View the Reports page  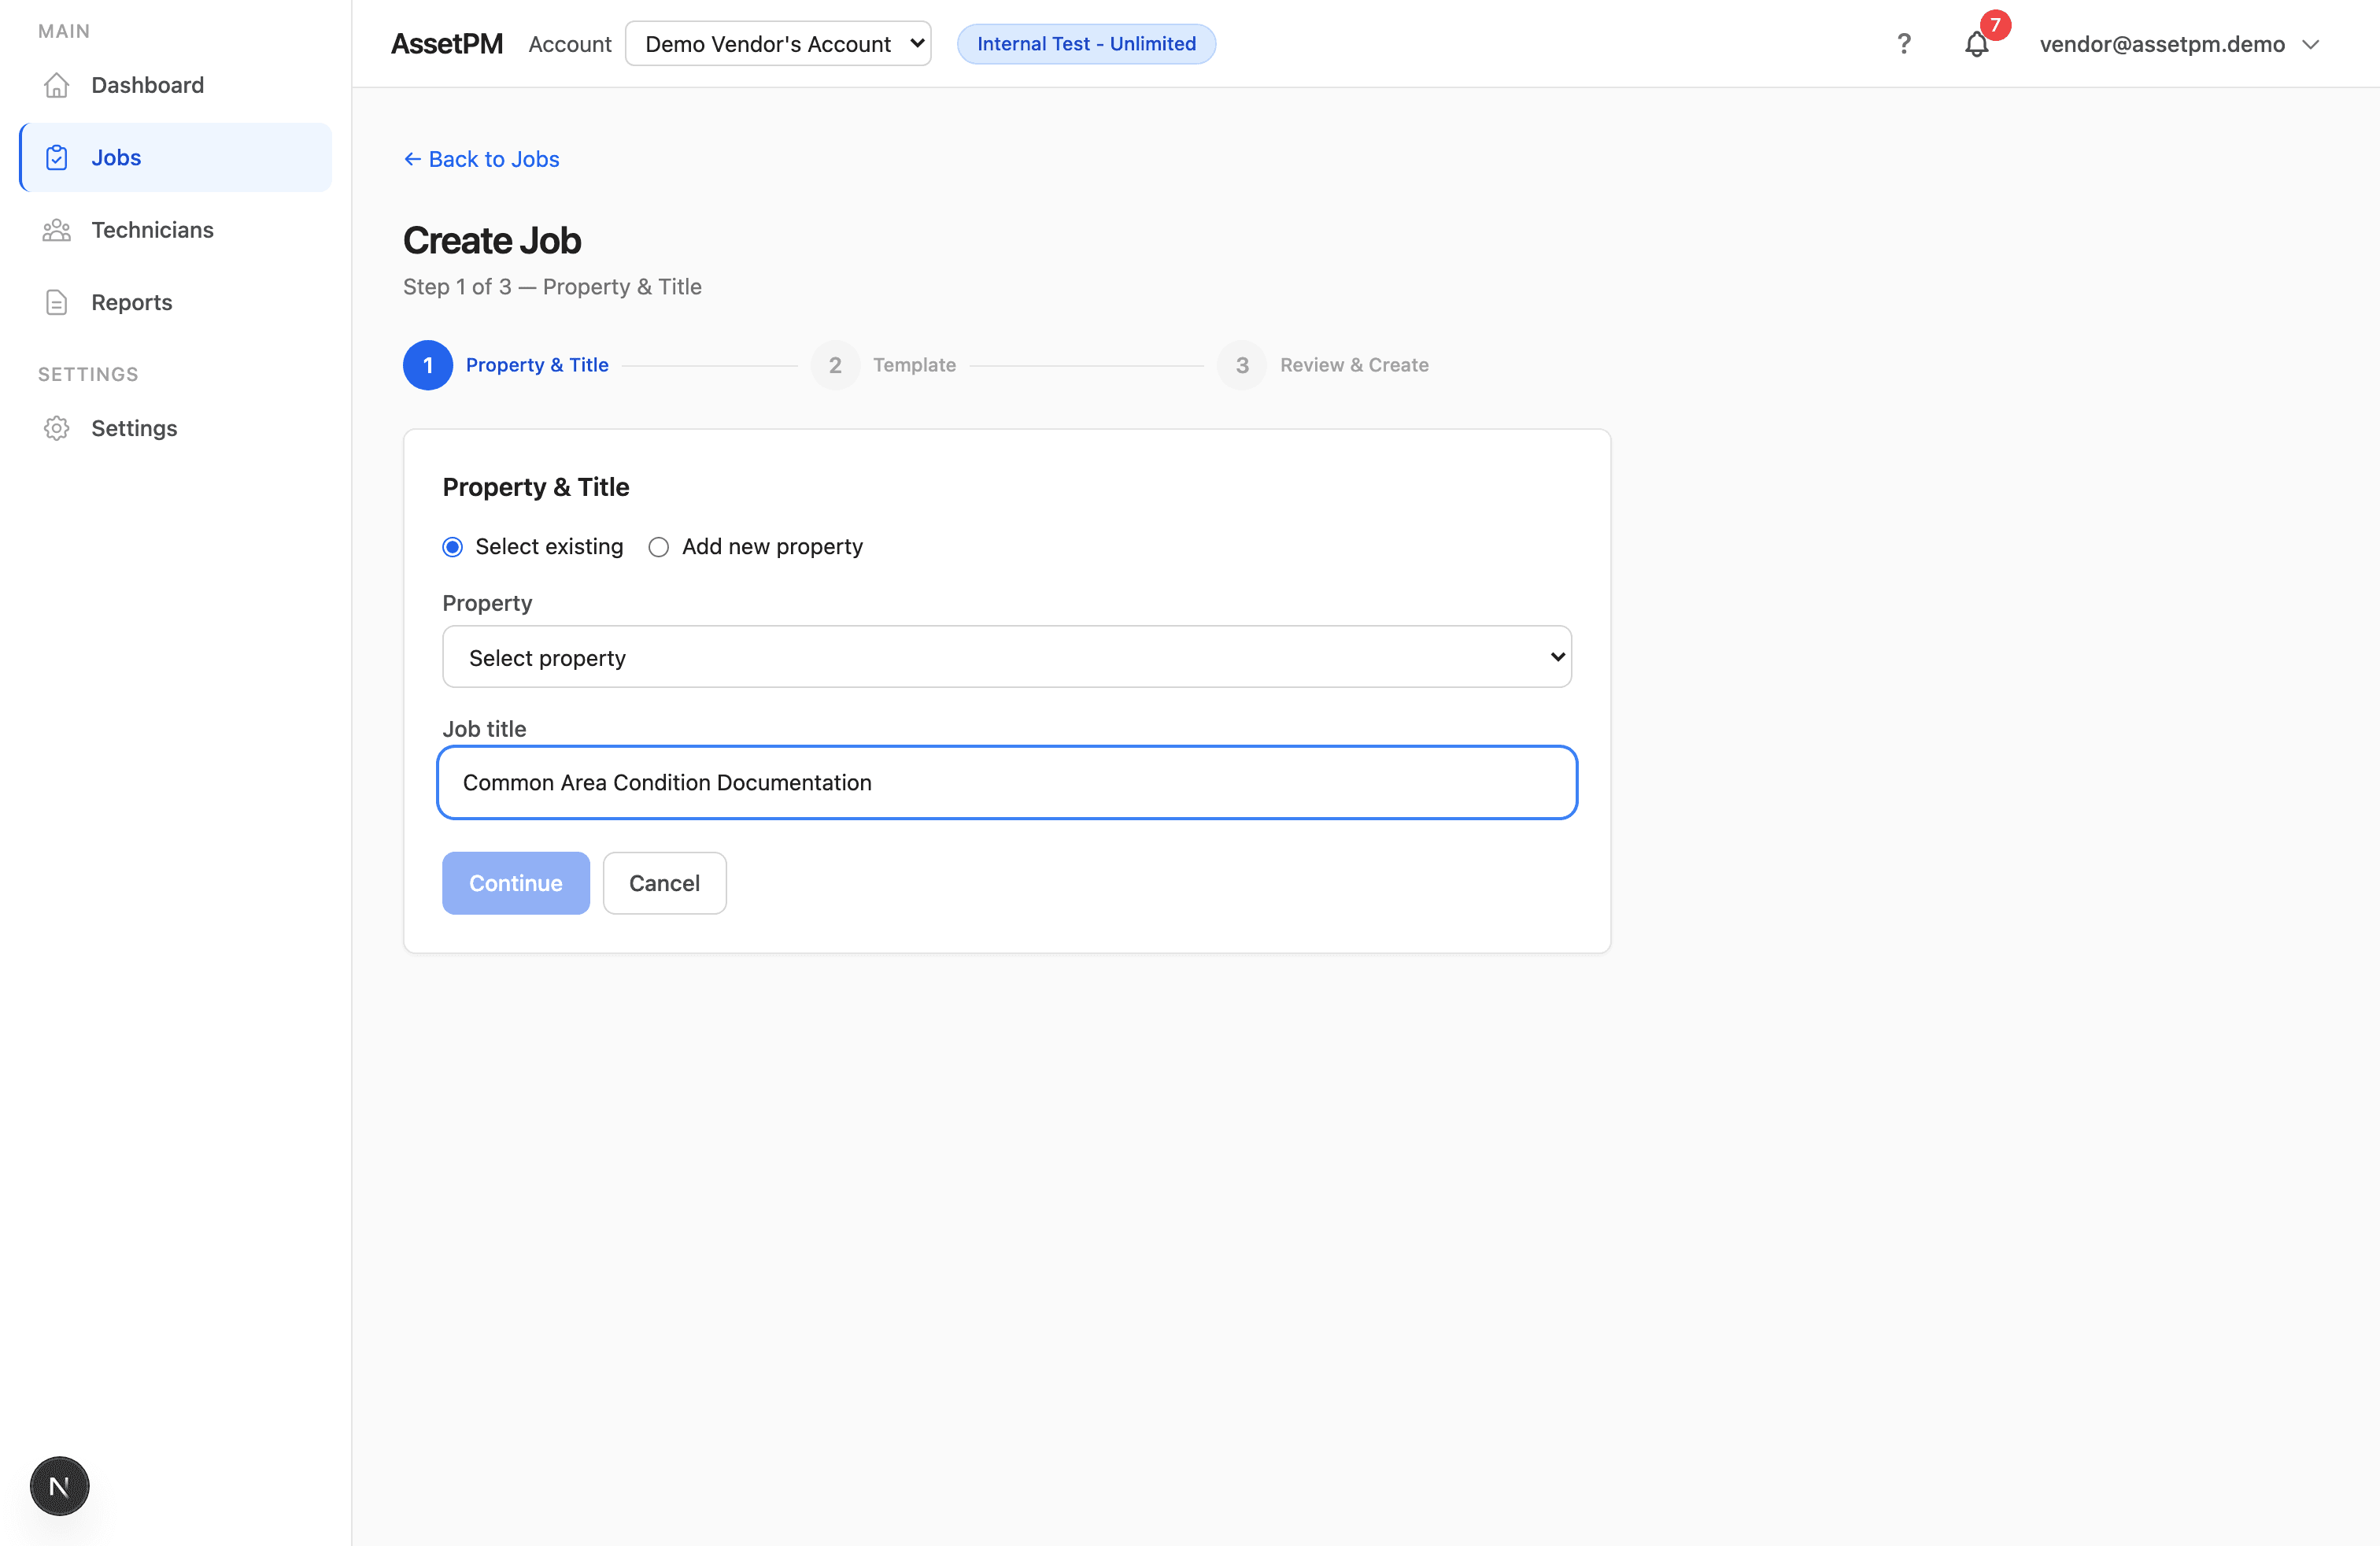pos(131,302)
